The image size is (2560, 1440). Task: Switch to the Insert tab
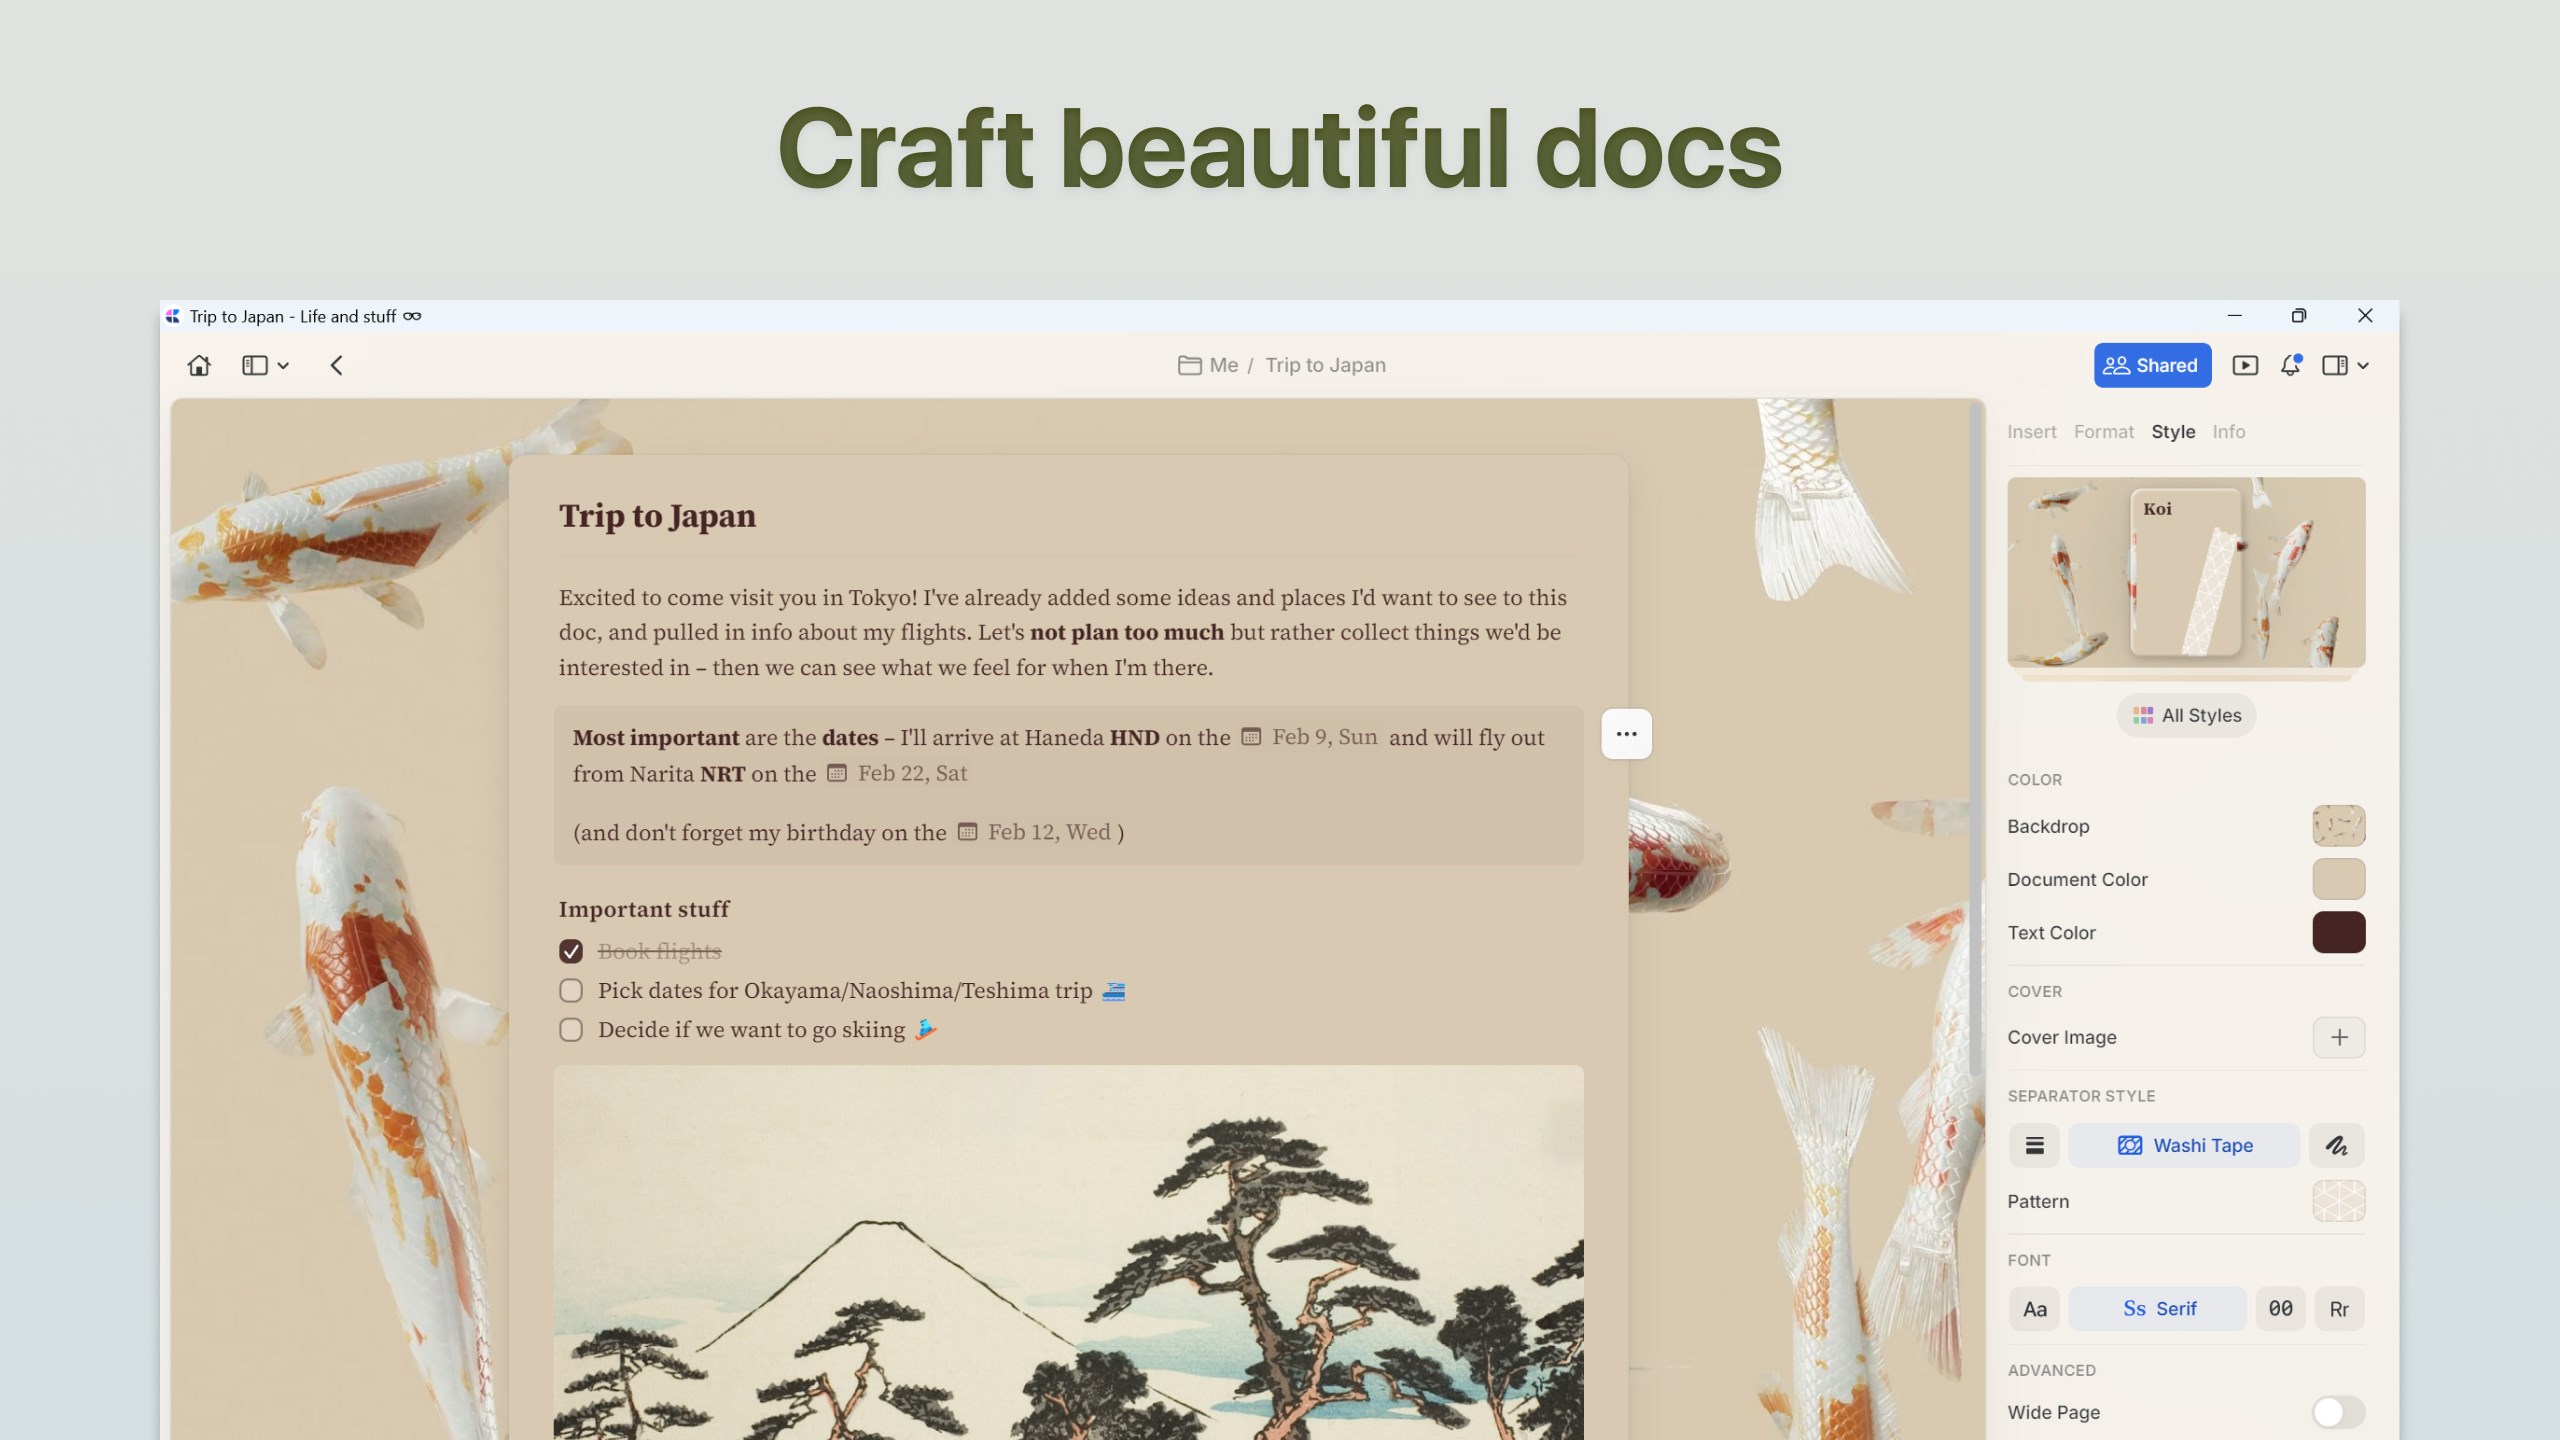(2031, 432)
